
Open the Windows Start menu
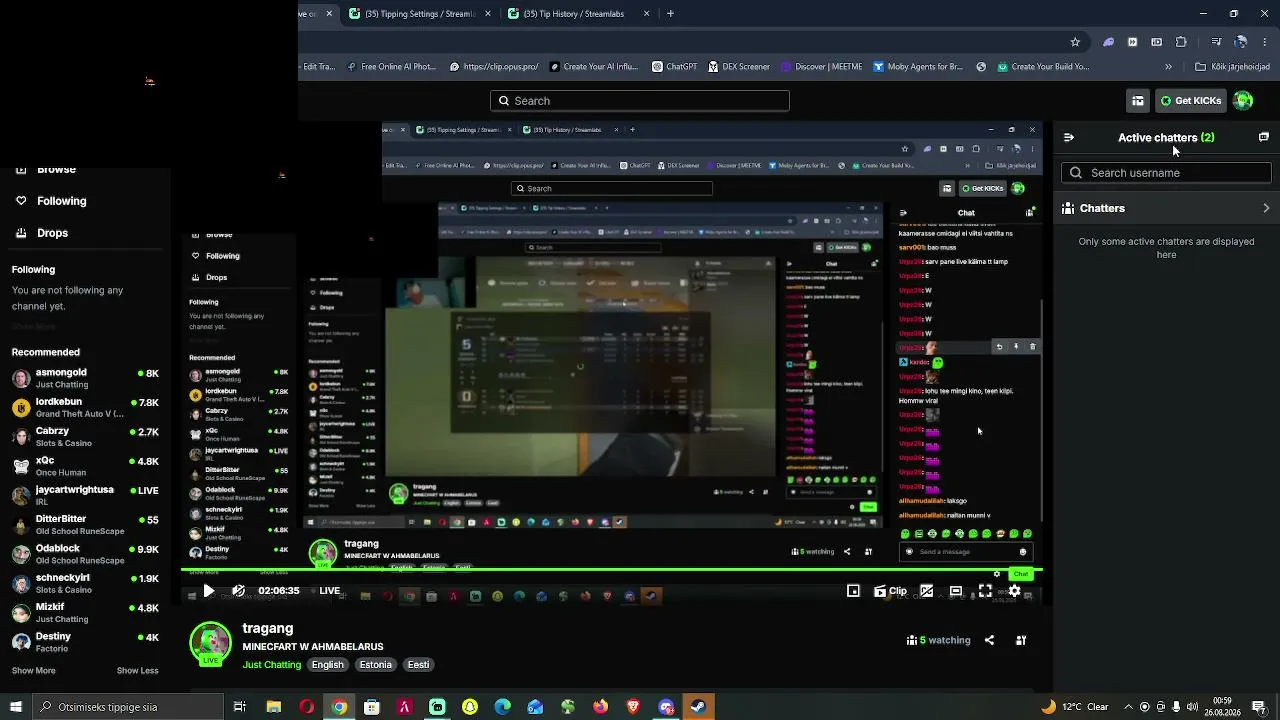15,707
